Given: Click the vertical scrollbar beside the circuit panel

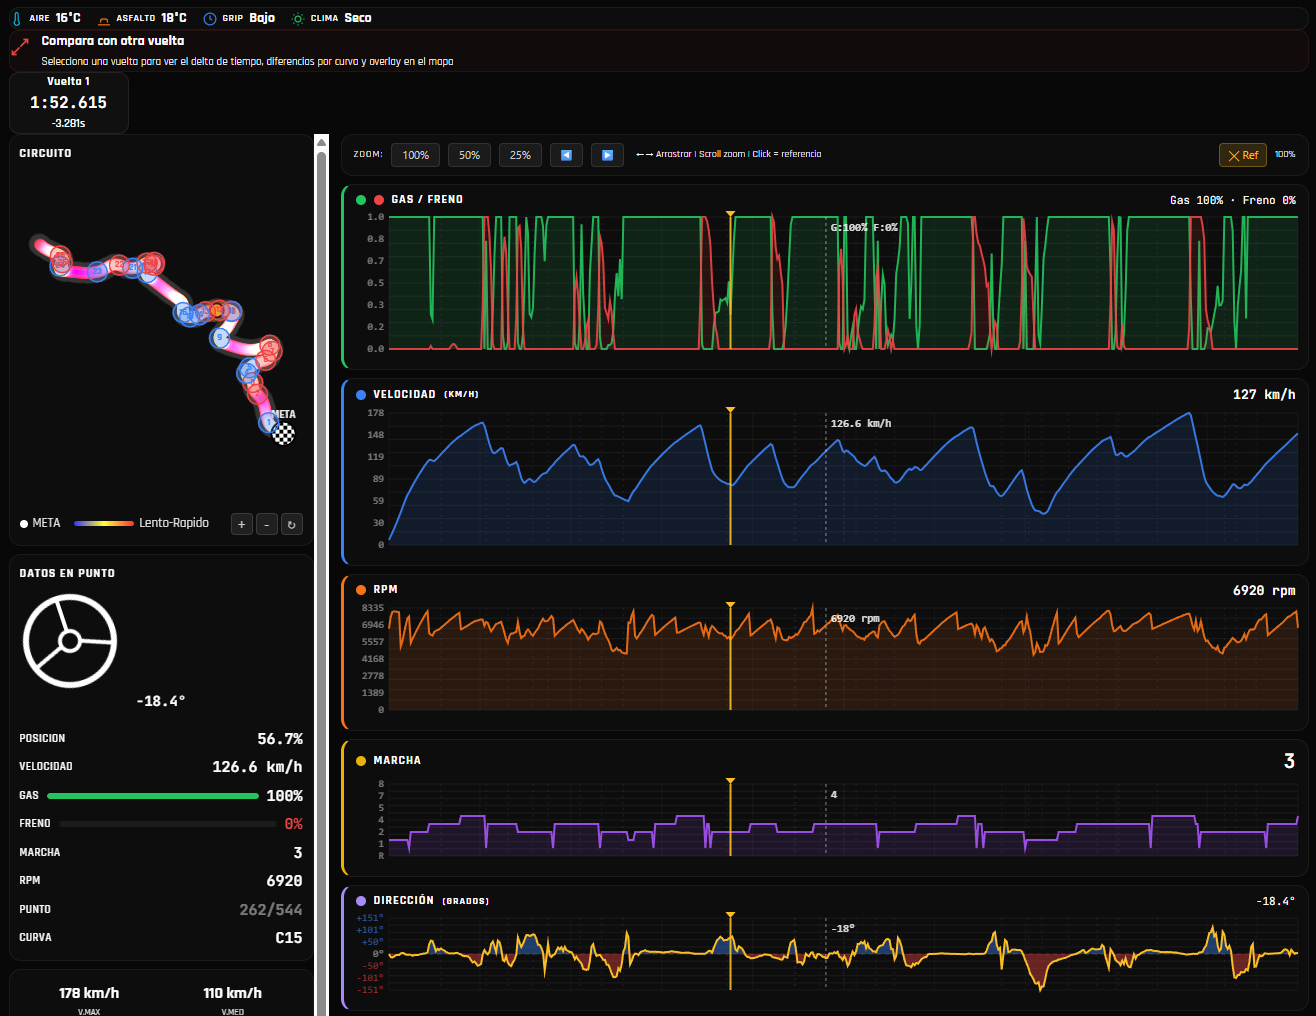Looking at the screenshot, I should pos(322,575).
